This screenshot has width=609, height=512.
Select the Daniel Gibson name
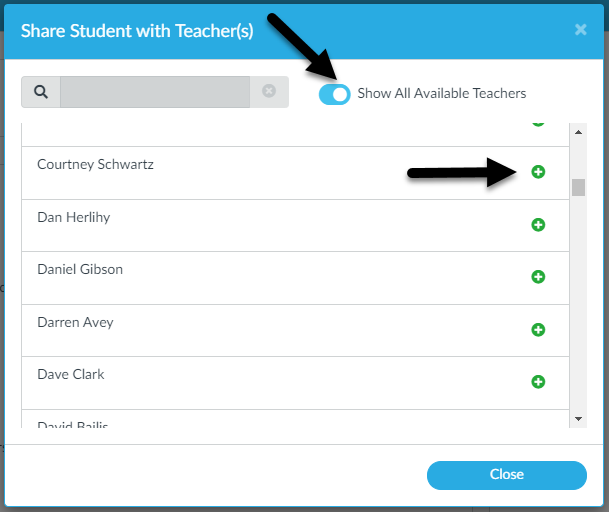click(x=80, y=269)
